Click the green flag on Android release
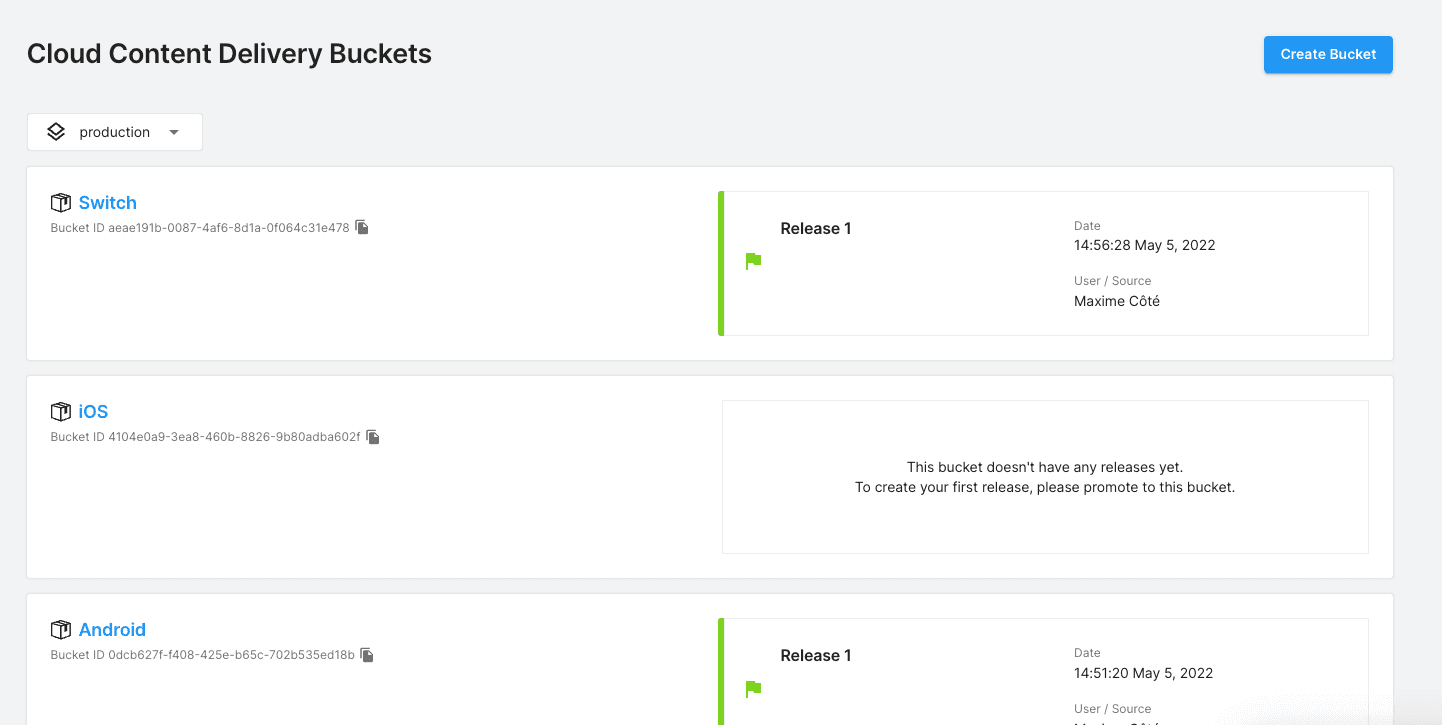The image size is (1442, 725). pos(754,688)
